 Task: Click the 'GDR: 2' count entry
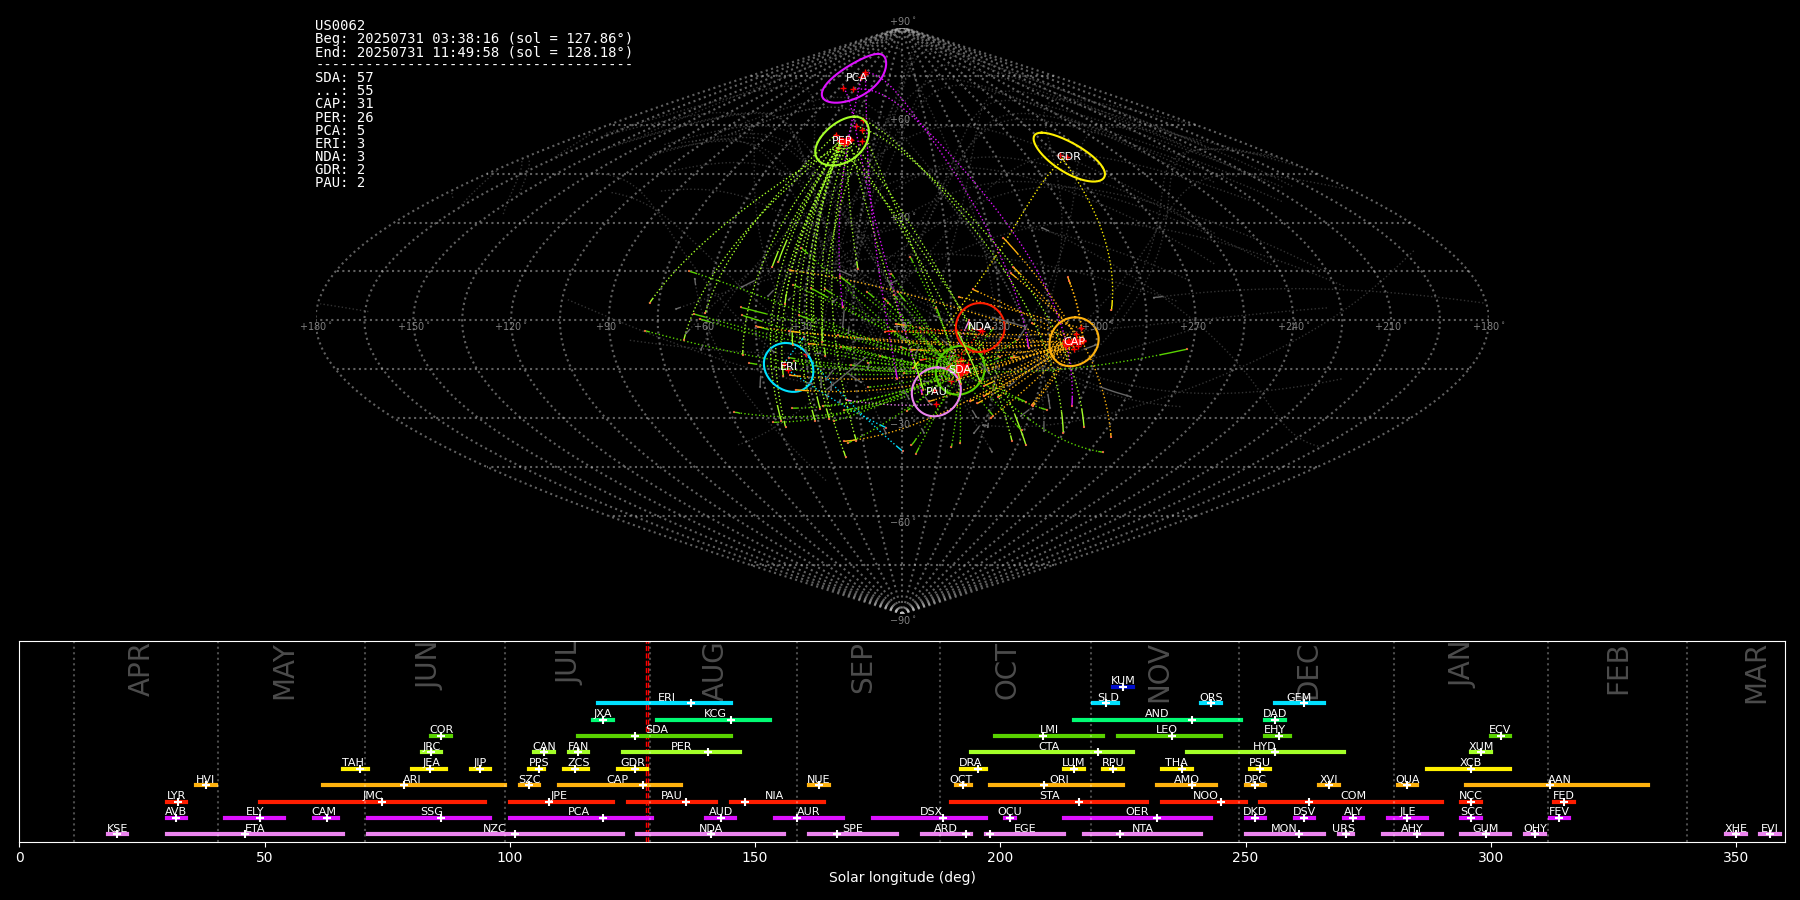click(340, 170)
